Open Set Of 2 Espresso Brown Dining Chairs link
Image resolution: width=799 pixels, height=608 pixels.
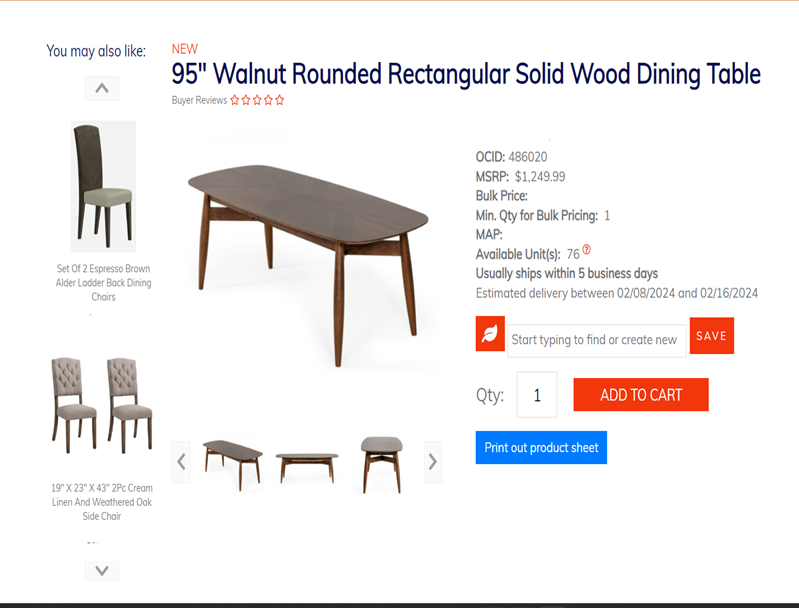(103, 282)
